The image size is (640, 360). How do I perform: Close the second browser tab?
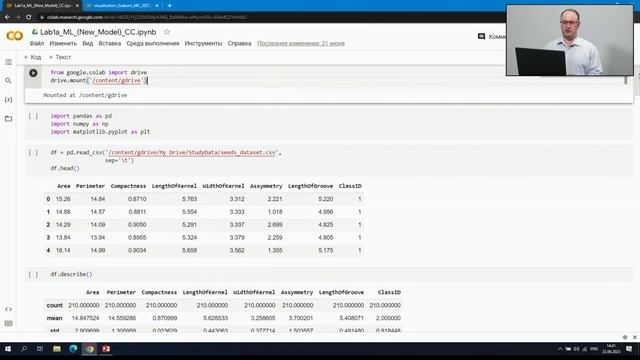(157, 6)
